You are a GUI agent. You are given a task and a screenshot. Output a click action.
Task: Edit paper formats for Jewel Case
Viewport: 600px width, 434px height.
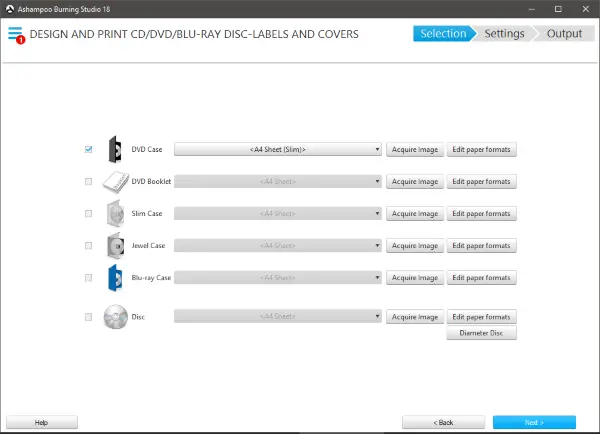coord(481,246)
